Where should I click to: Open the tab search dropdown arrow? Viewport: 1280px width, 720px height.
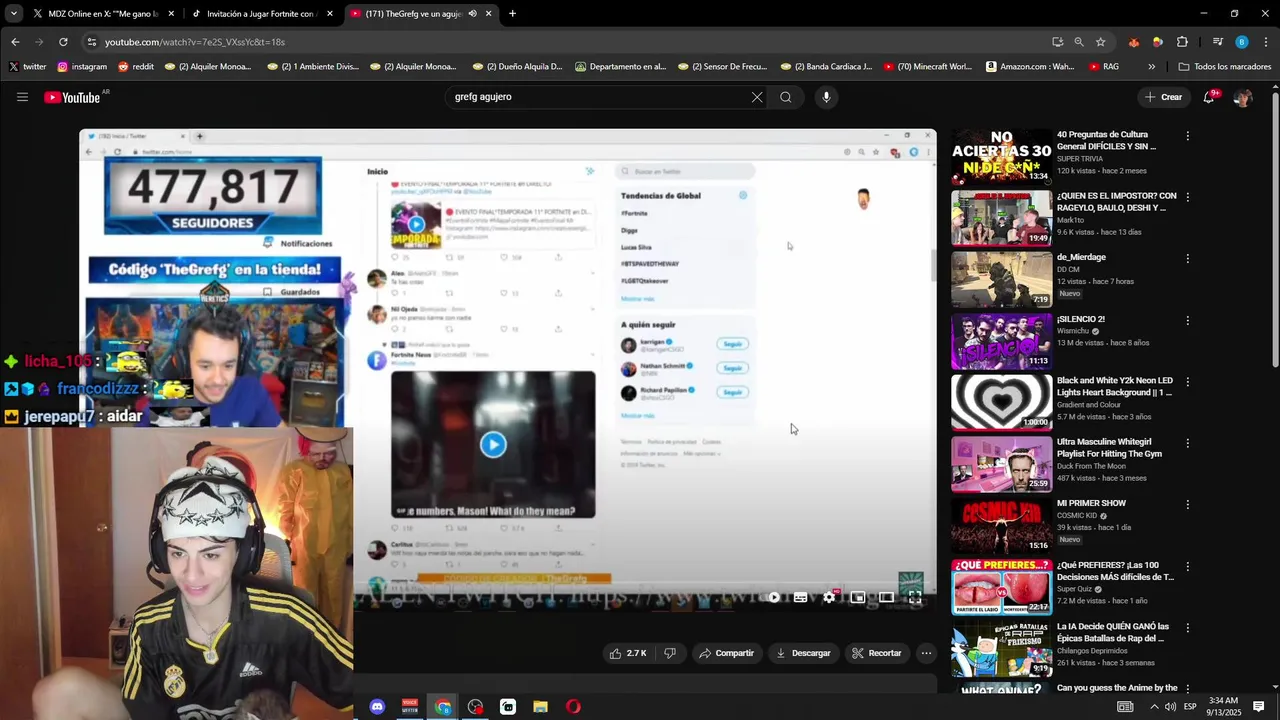click(13, 14)
